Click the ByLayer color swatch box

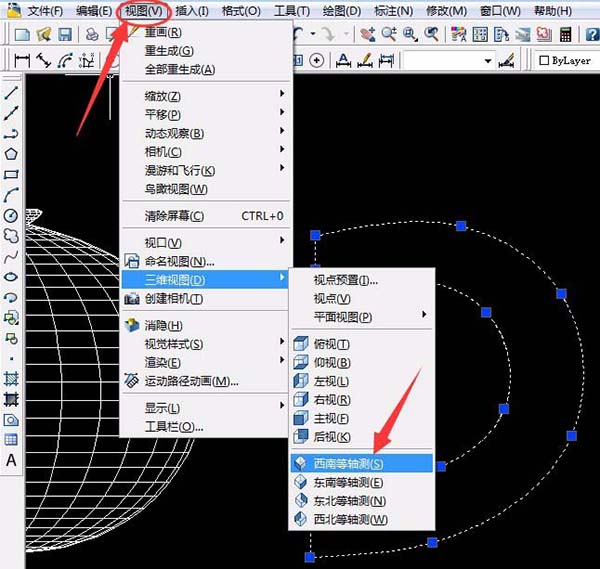(x=544, y=60)
